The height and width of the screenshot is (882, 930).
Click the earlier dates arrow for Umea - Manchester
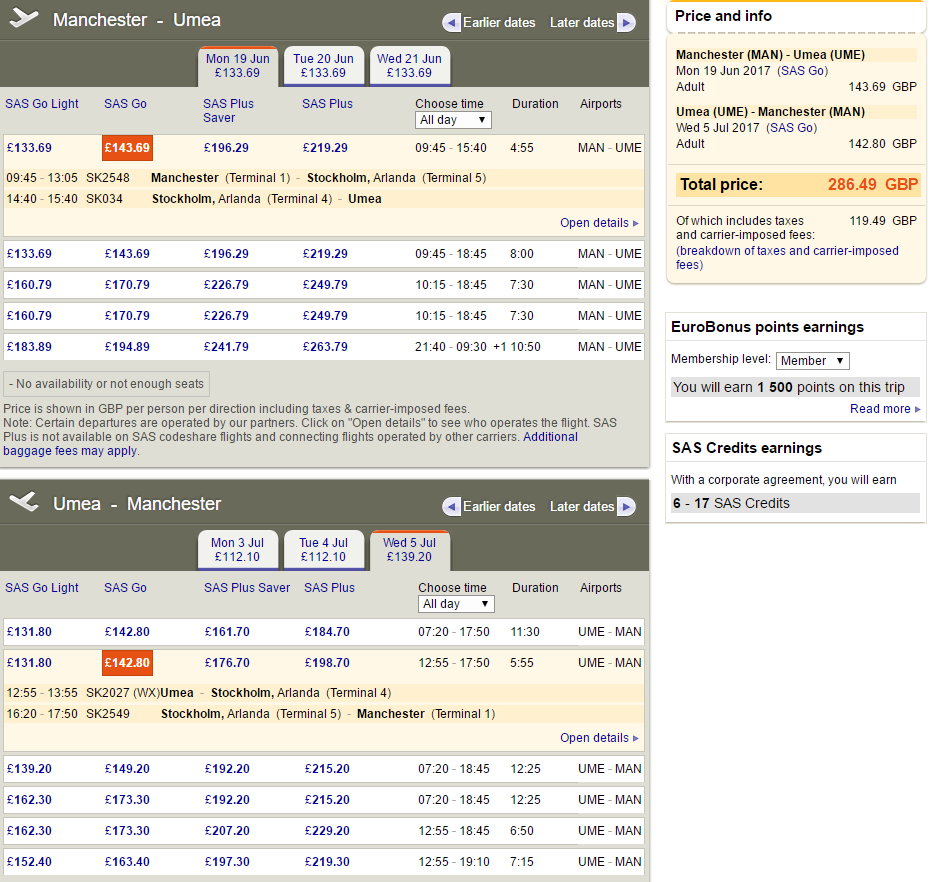tap(451, 507)
